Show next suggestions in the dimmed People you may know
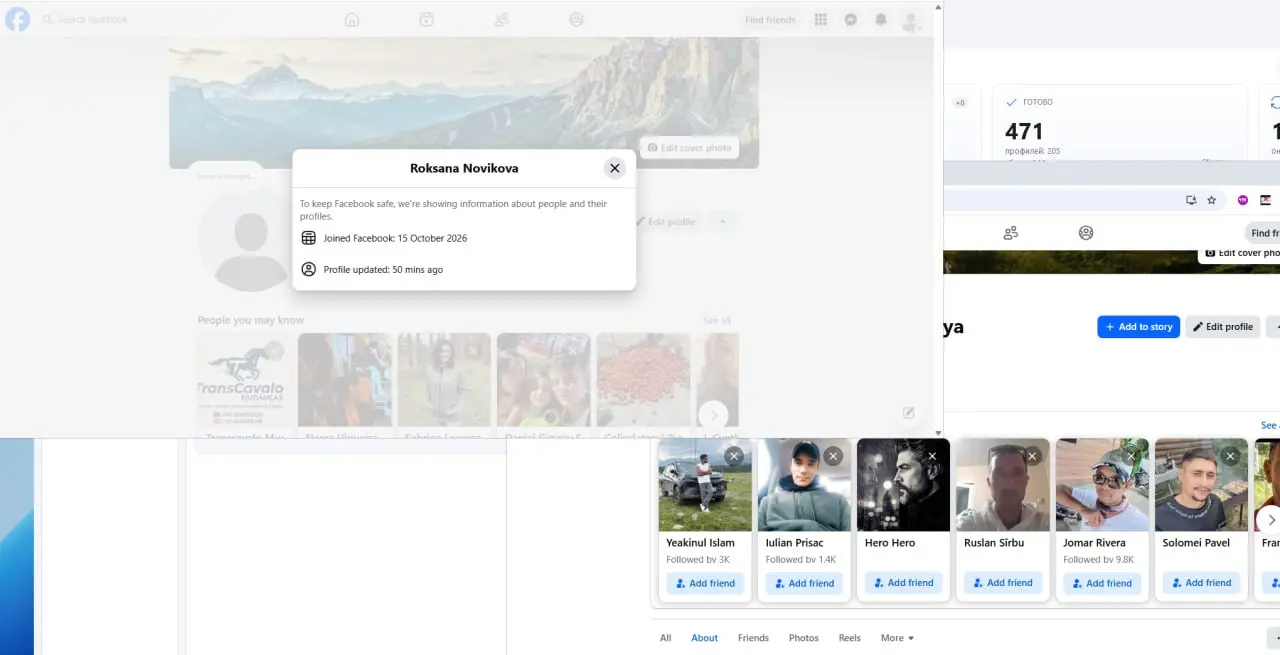The image size is (1280, 655). click(x=713, y=414)
